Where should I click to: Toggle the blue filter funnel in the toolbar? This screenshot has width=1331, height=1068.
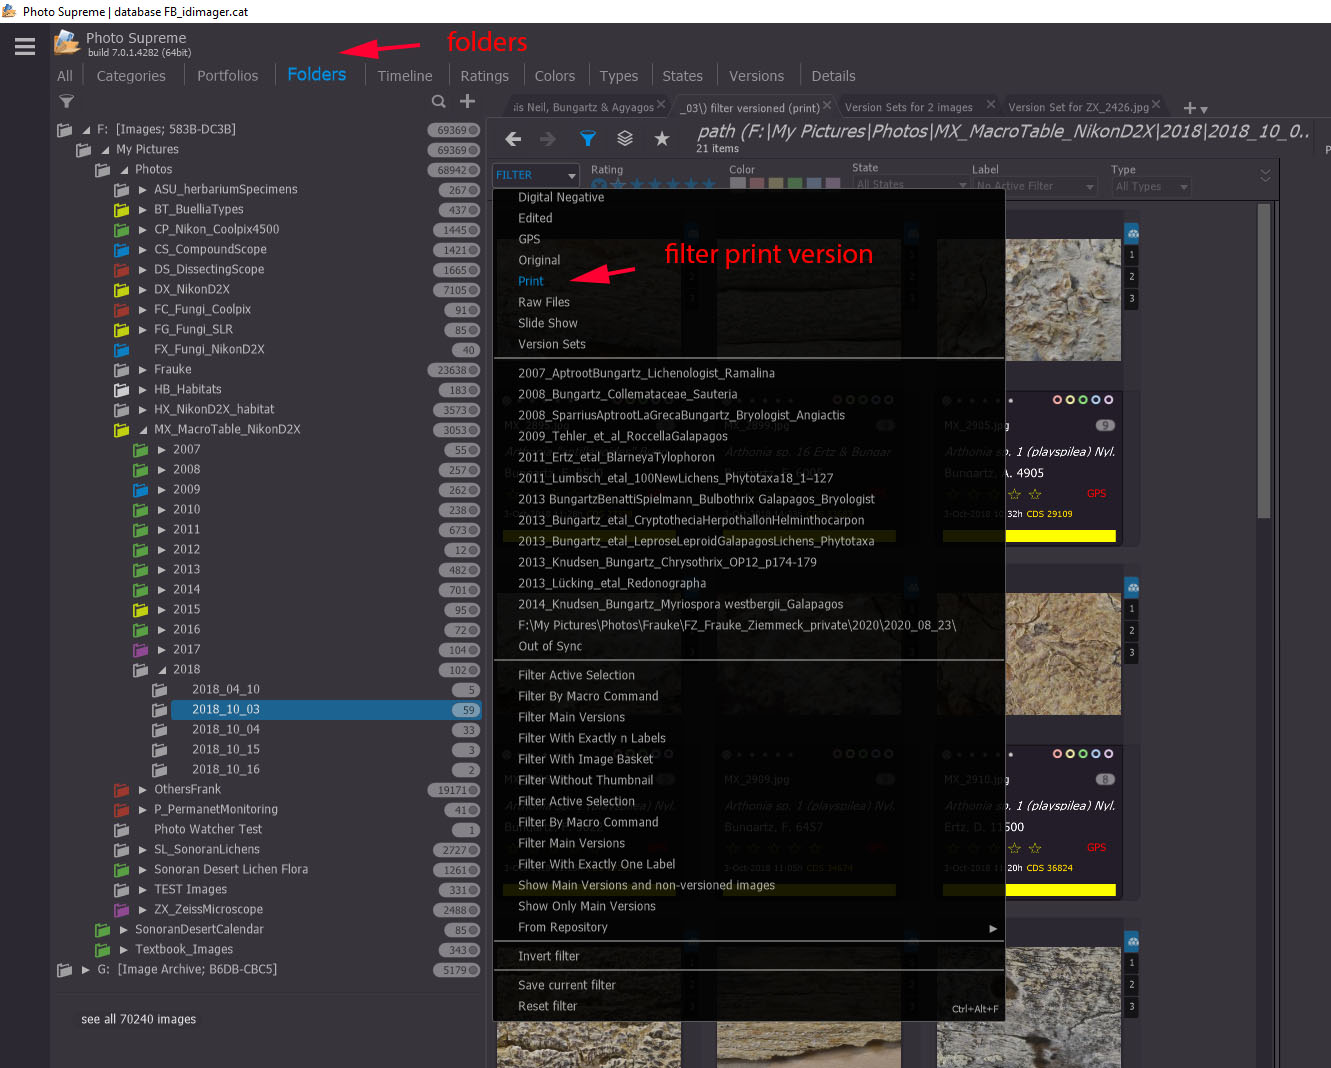(x=588, y=139)
